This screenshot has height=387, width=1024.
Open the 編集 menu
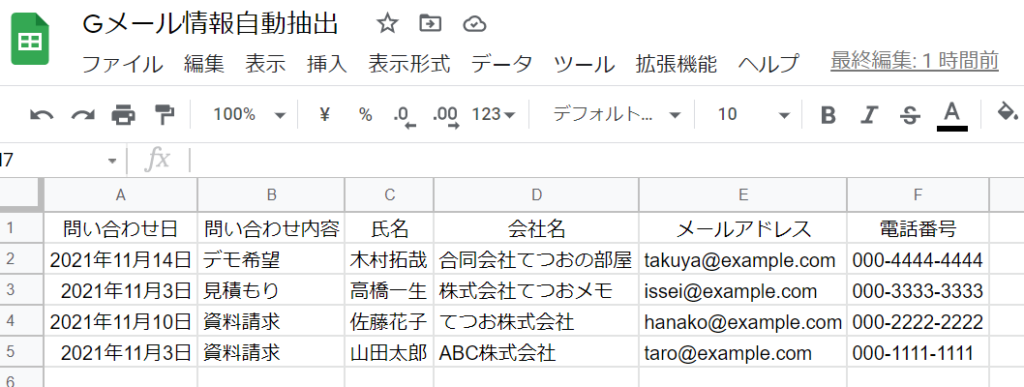pos(204,64)
